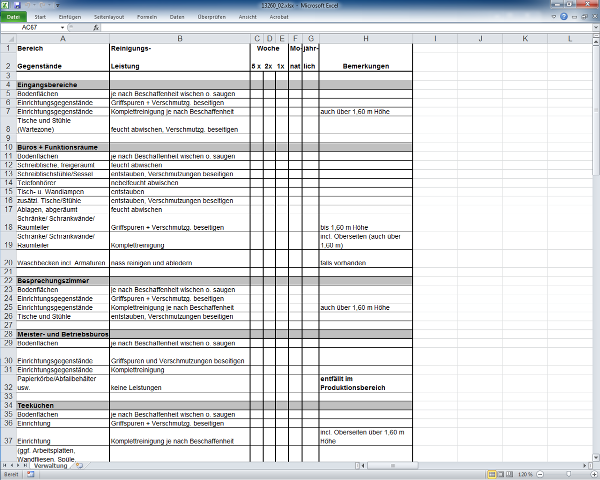Click the 120 % zoom level button

[523, 474]
